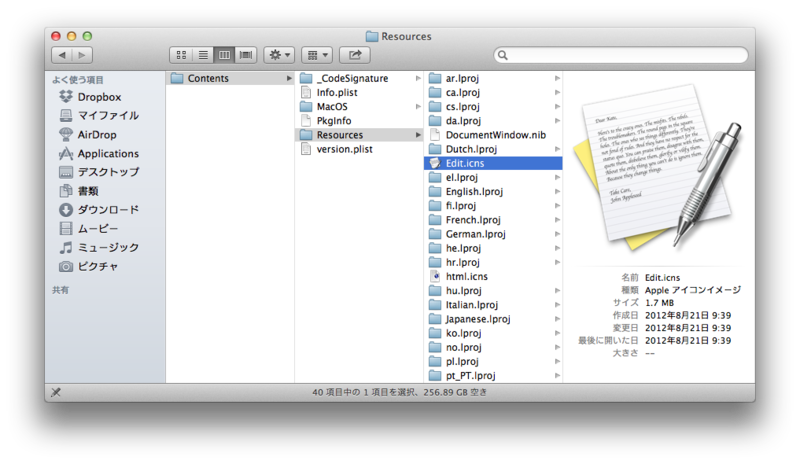800x464 pixels.
Task: Select the French.lproj folder
Action: [493, 219]
